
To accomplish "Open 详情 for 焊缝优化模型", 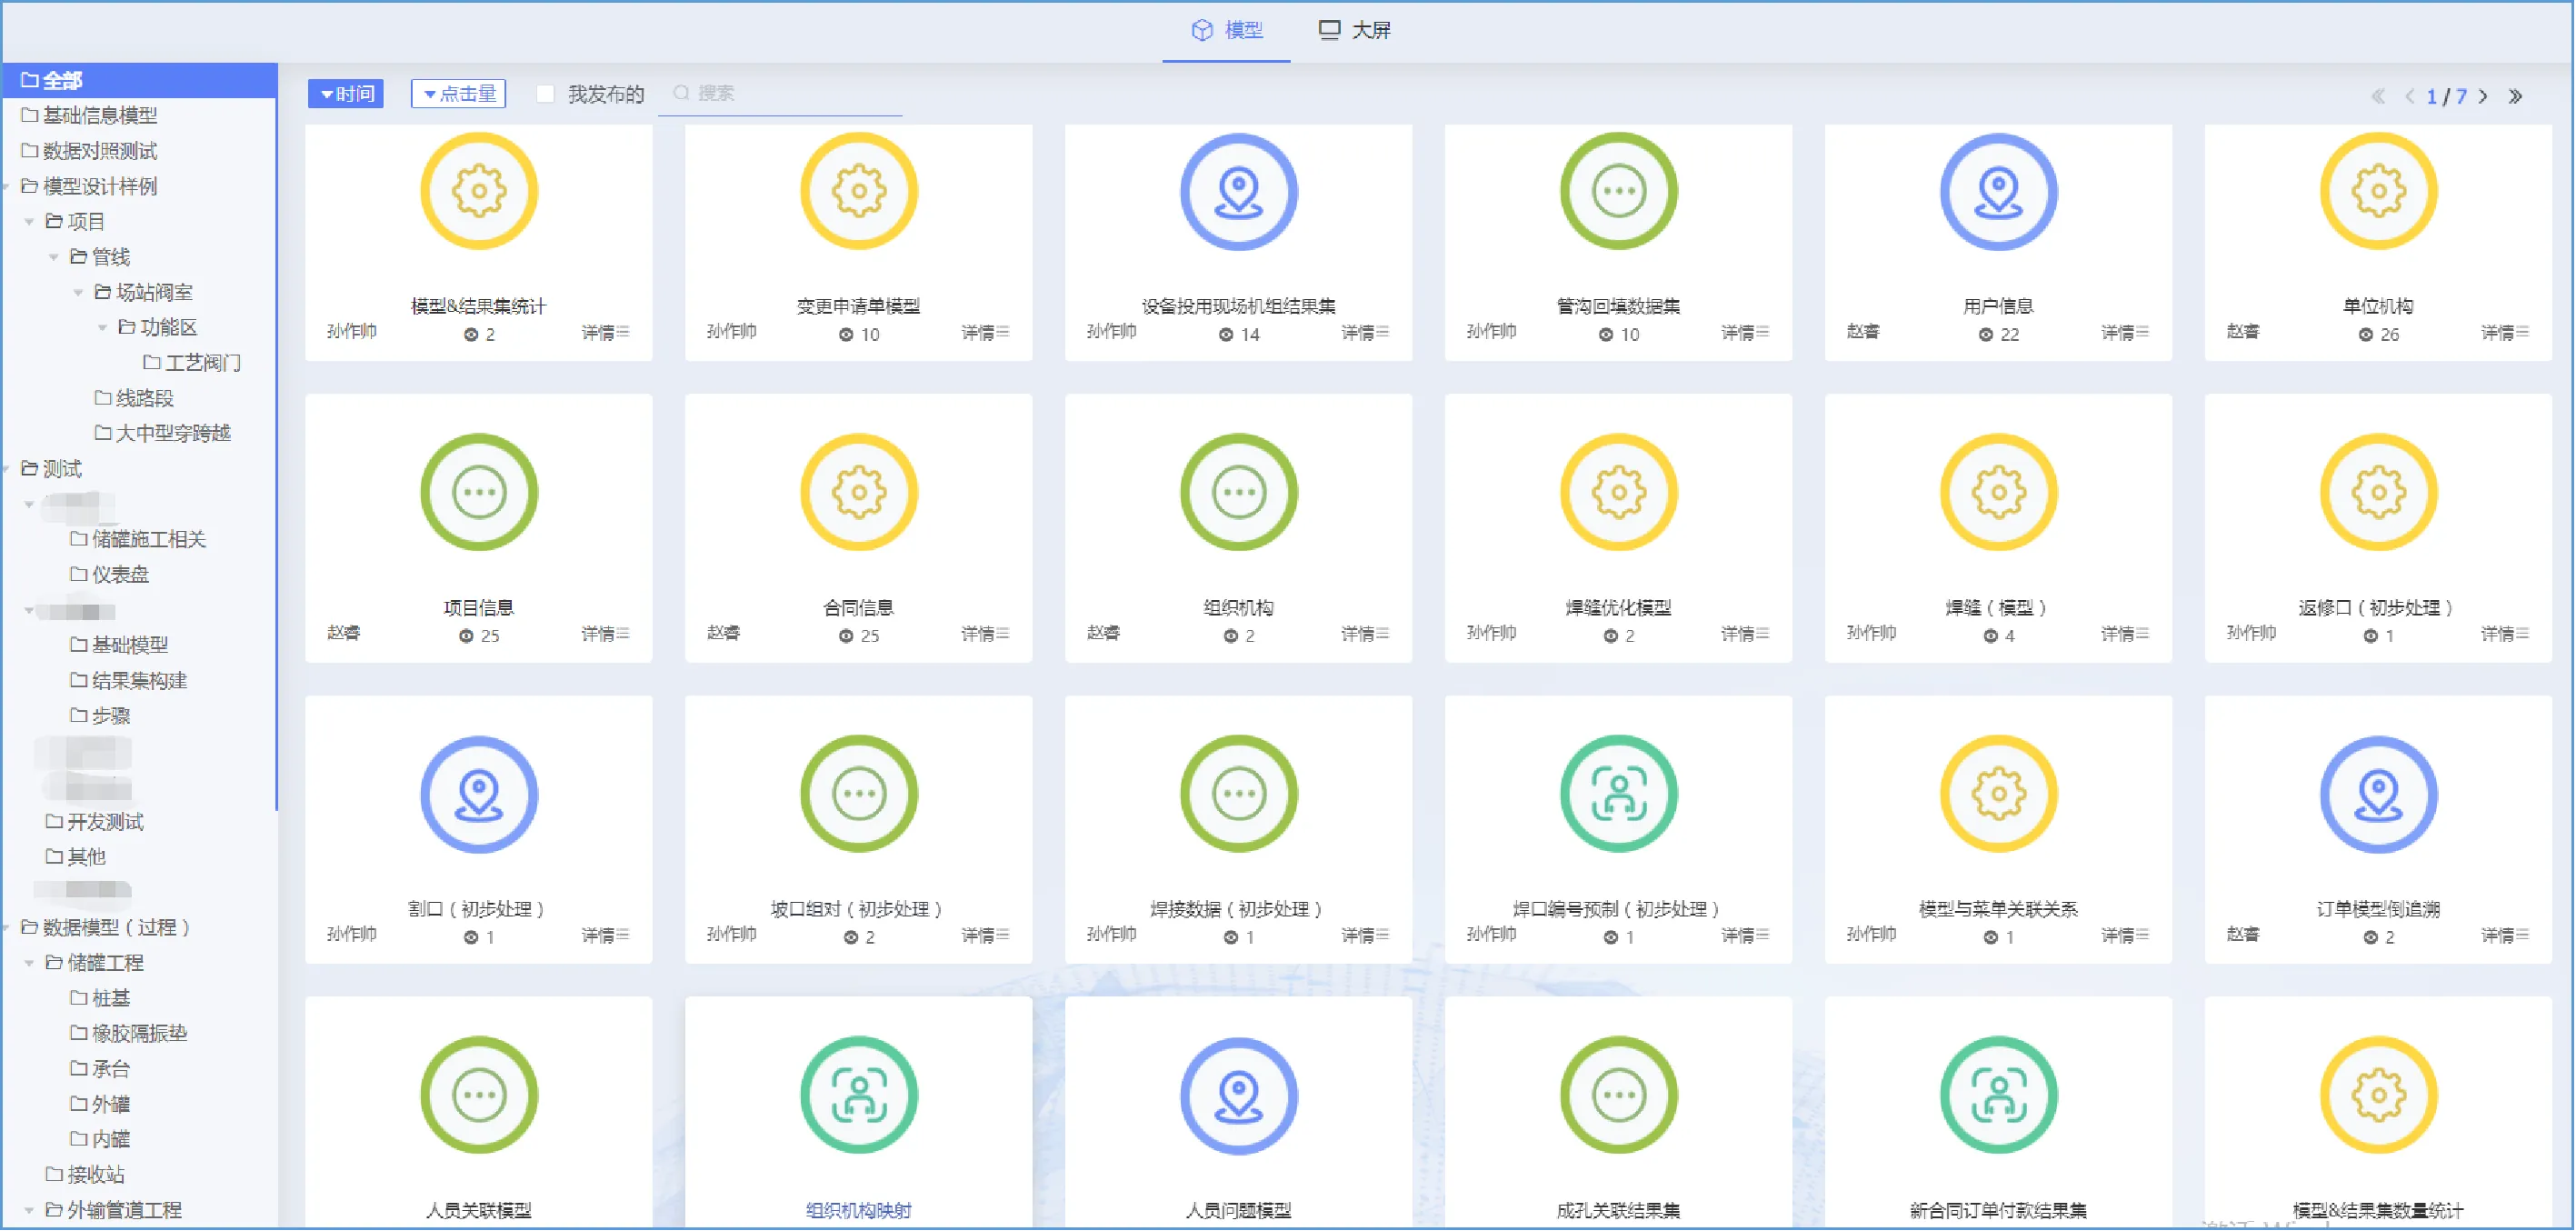I will click(1746, 634).
